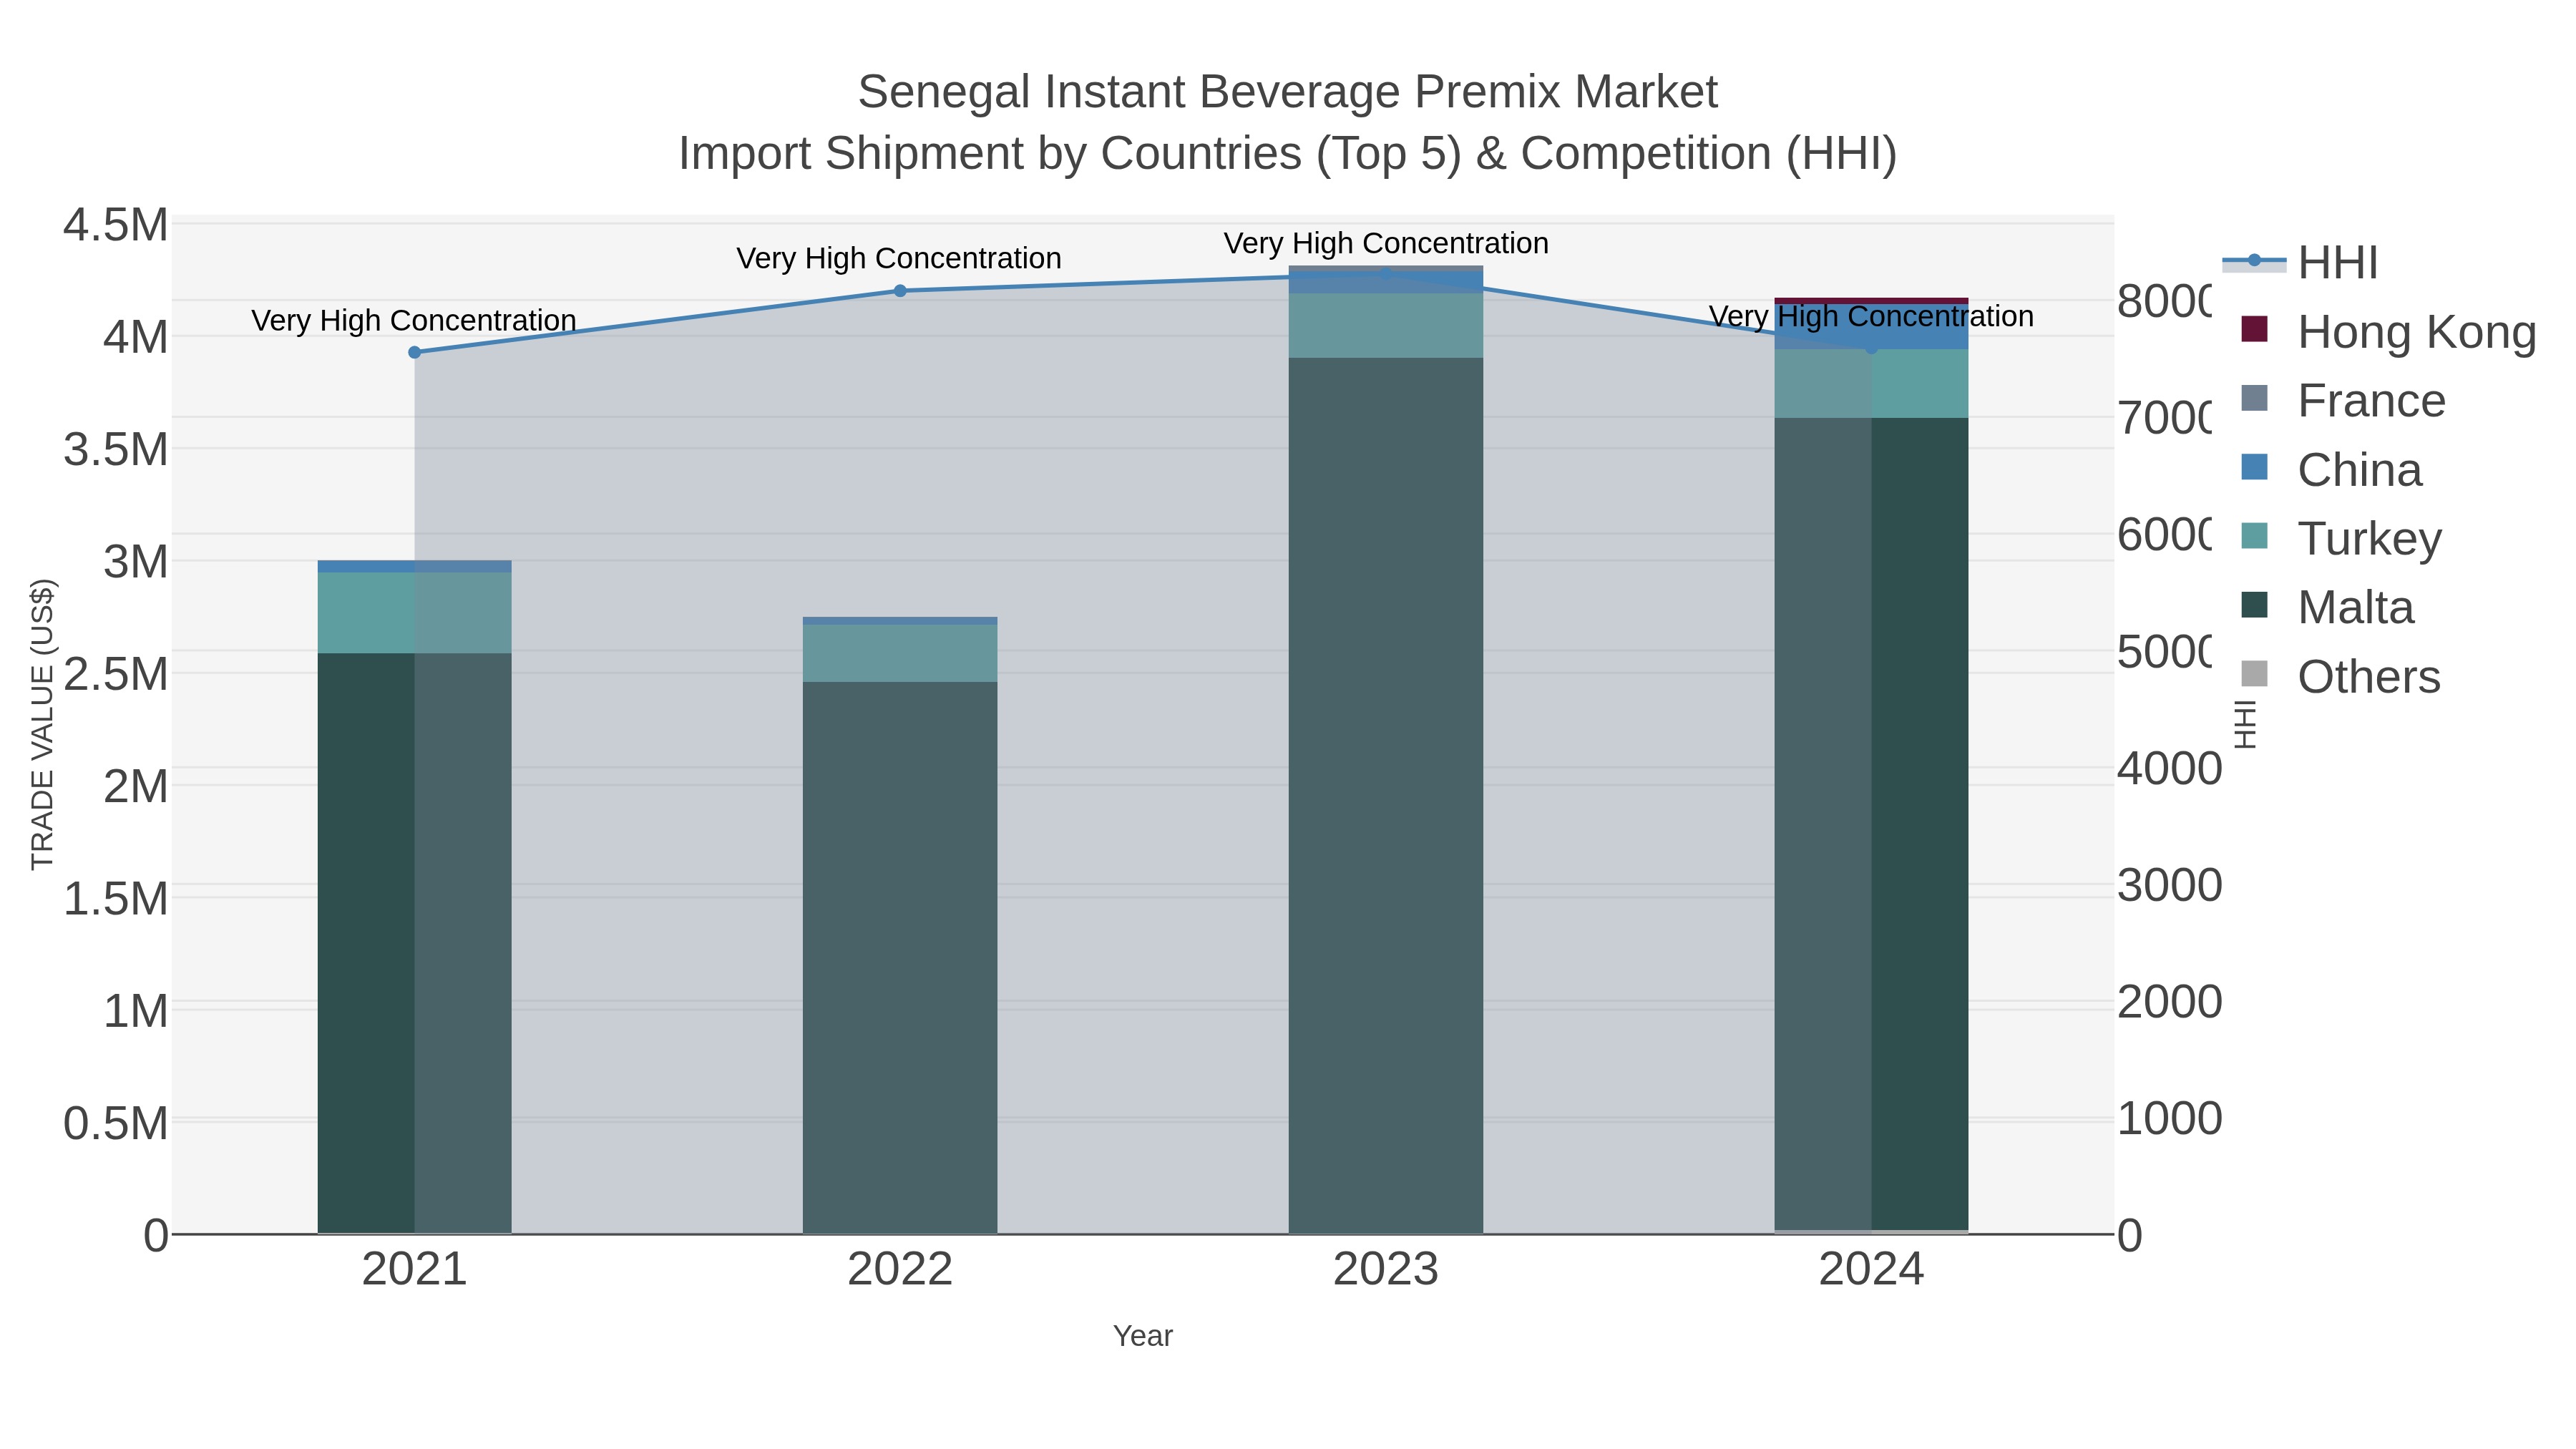Click the 2024 Malta bar segment

[1871, 824]
